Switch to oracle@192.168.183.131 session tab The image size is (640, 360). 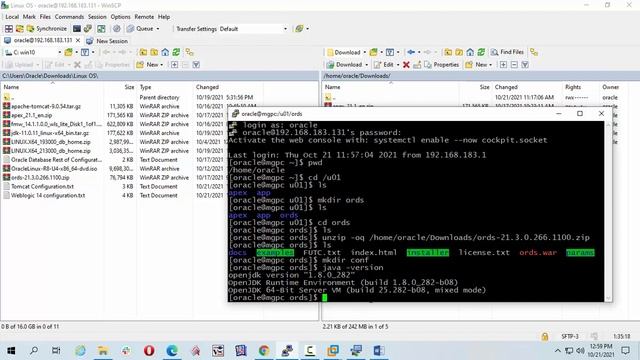39,40
